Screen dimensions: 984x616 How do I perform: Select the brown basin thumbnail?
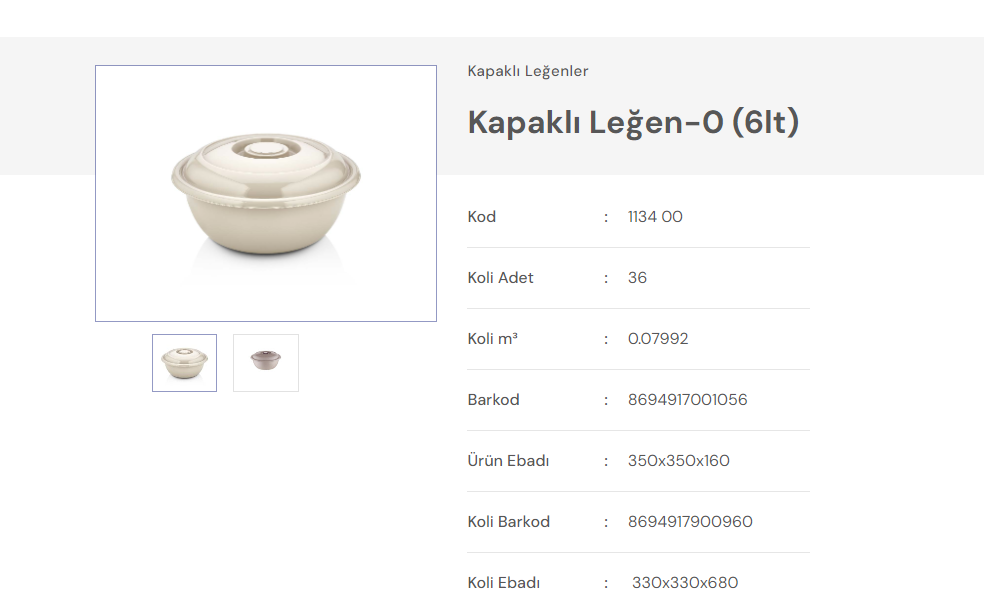pos(266,363)
